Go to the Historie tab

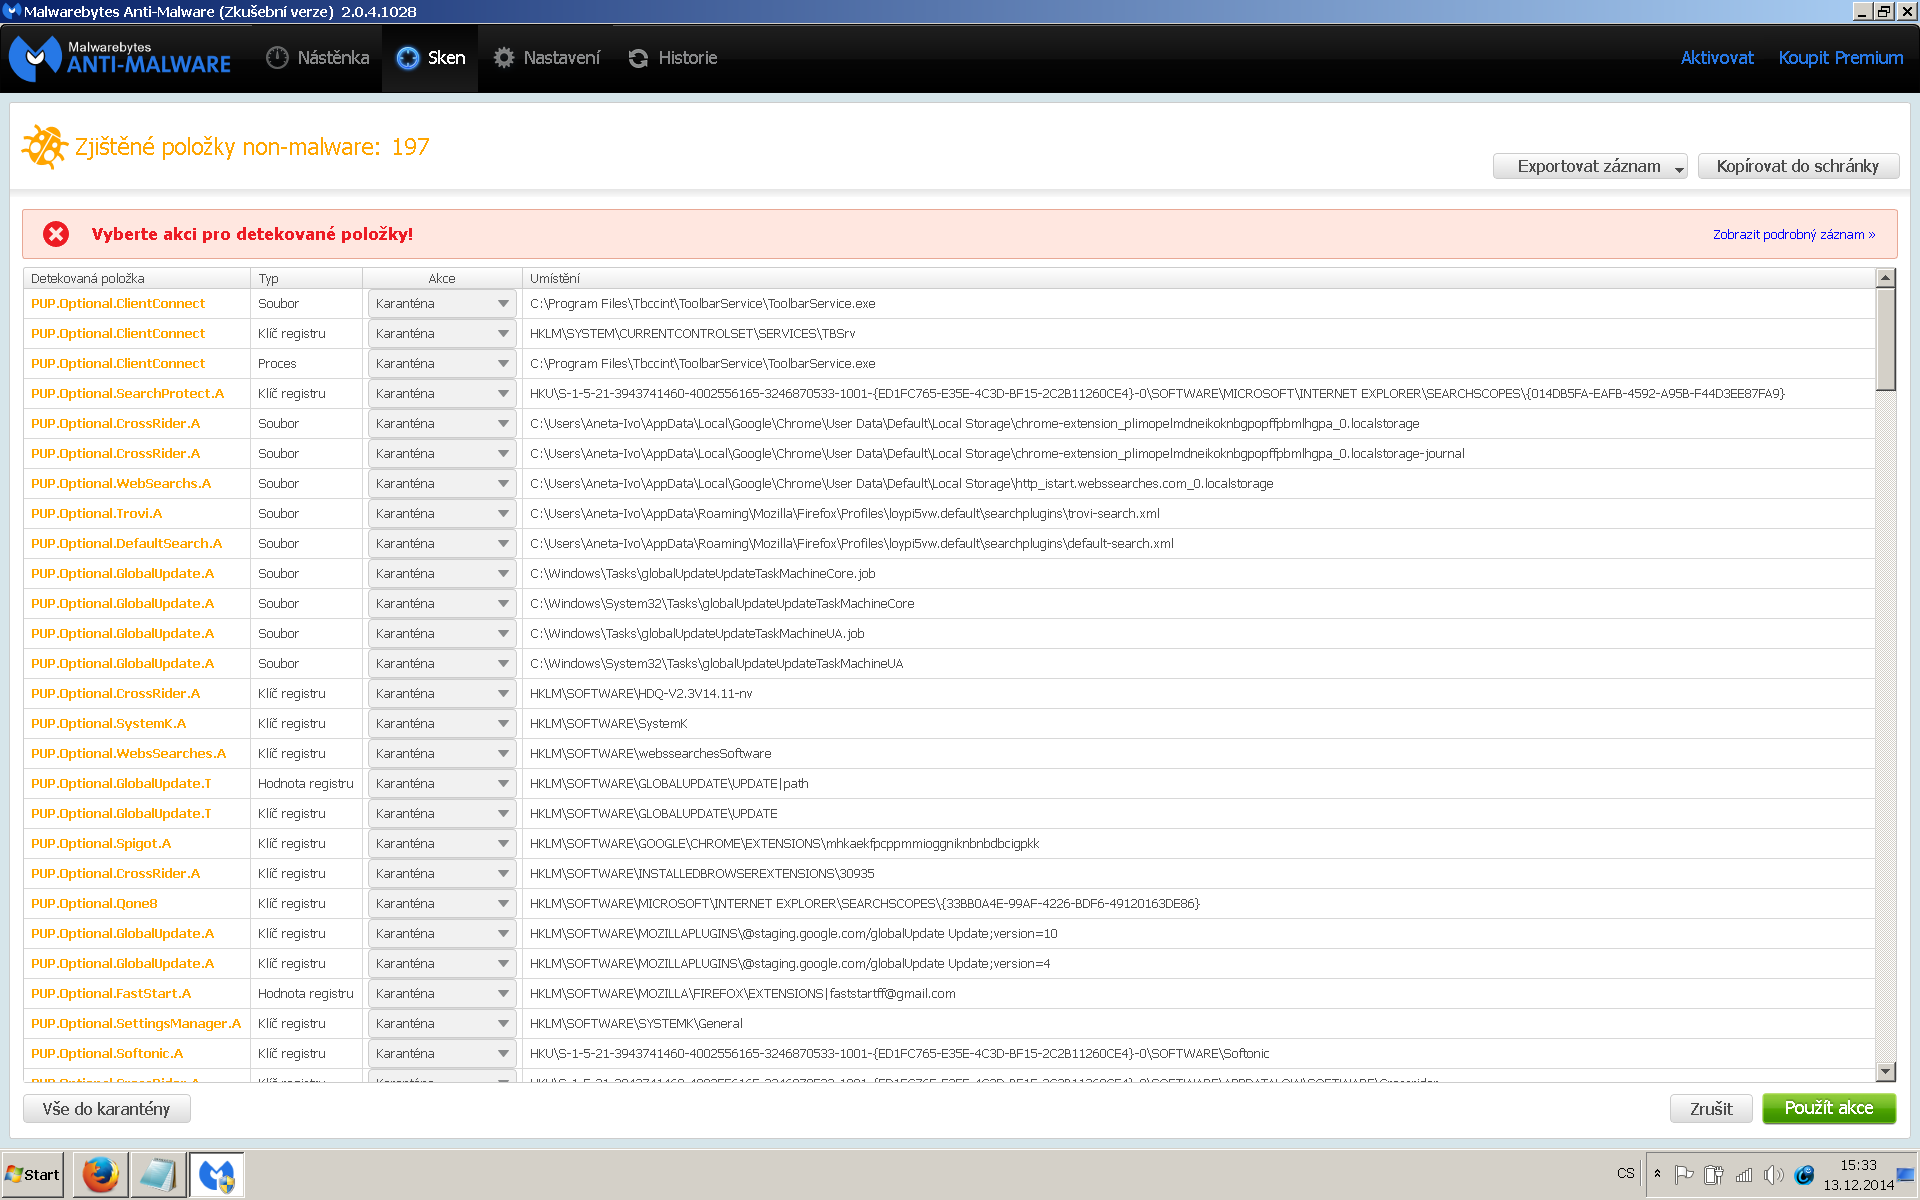tap(672, 58)
